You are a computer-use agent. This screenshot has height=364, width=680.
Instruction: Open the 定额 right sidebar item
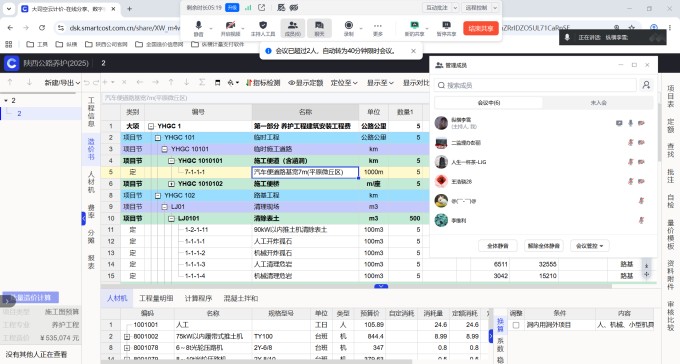pos(670,126)
